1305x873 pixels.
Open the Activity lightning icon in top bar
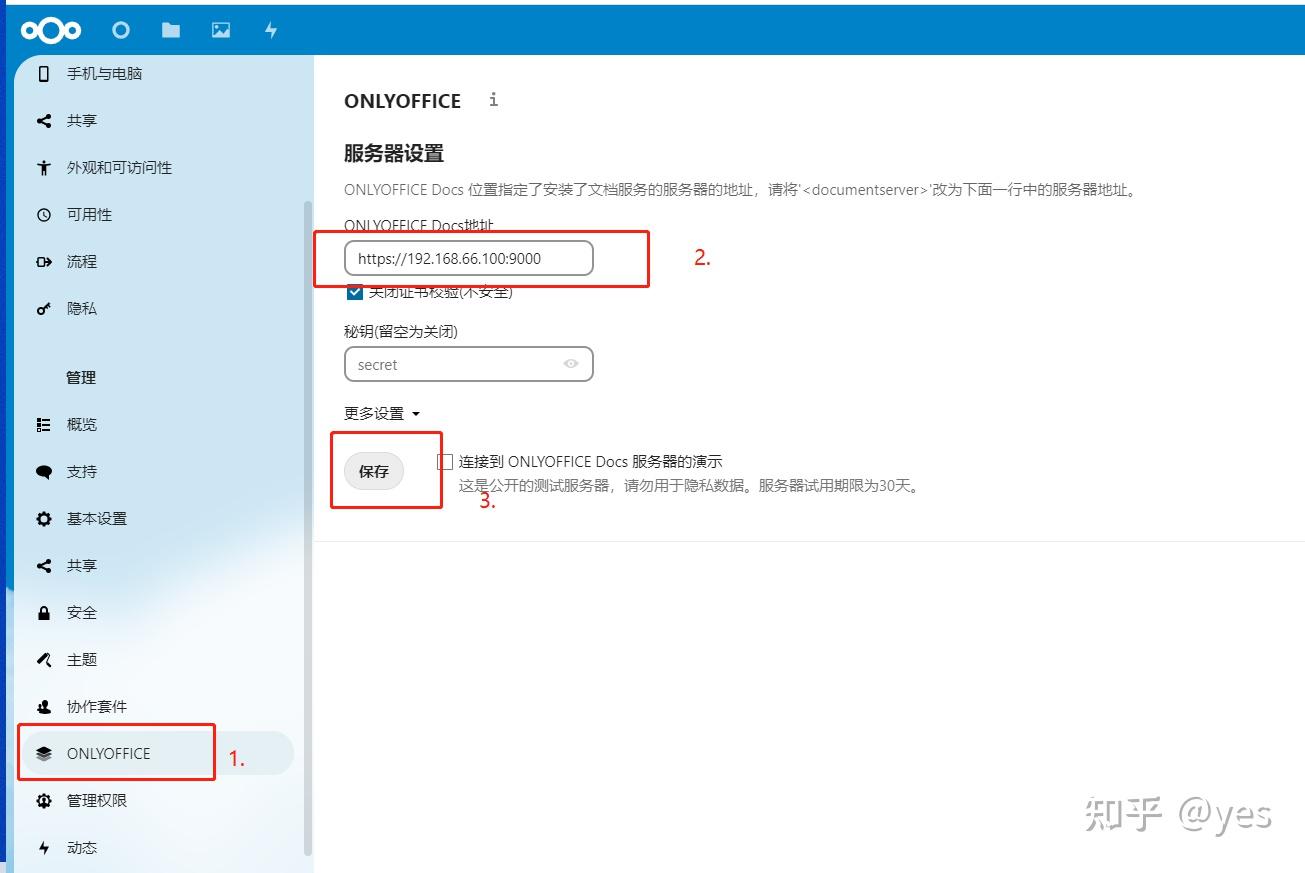point(270,30)
